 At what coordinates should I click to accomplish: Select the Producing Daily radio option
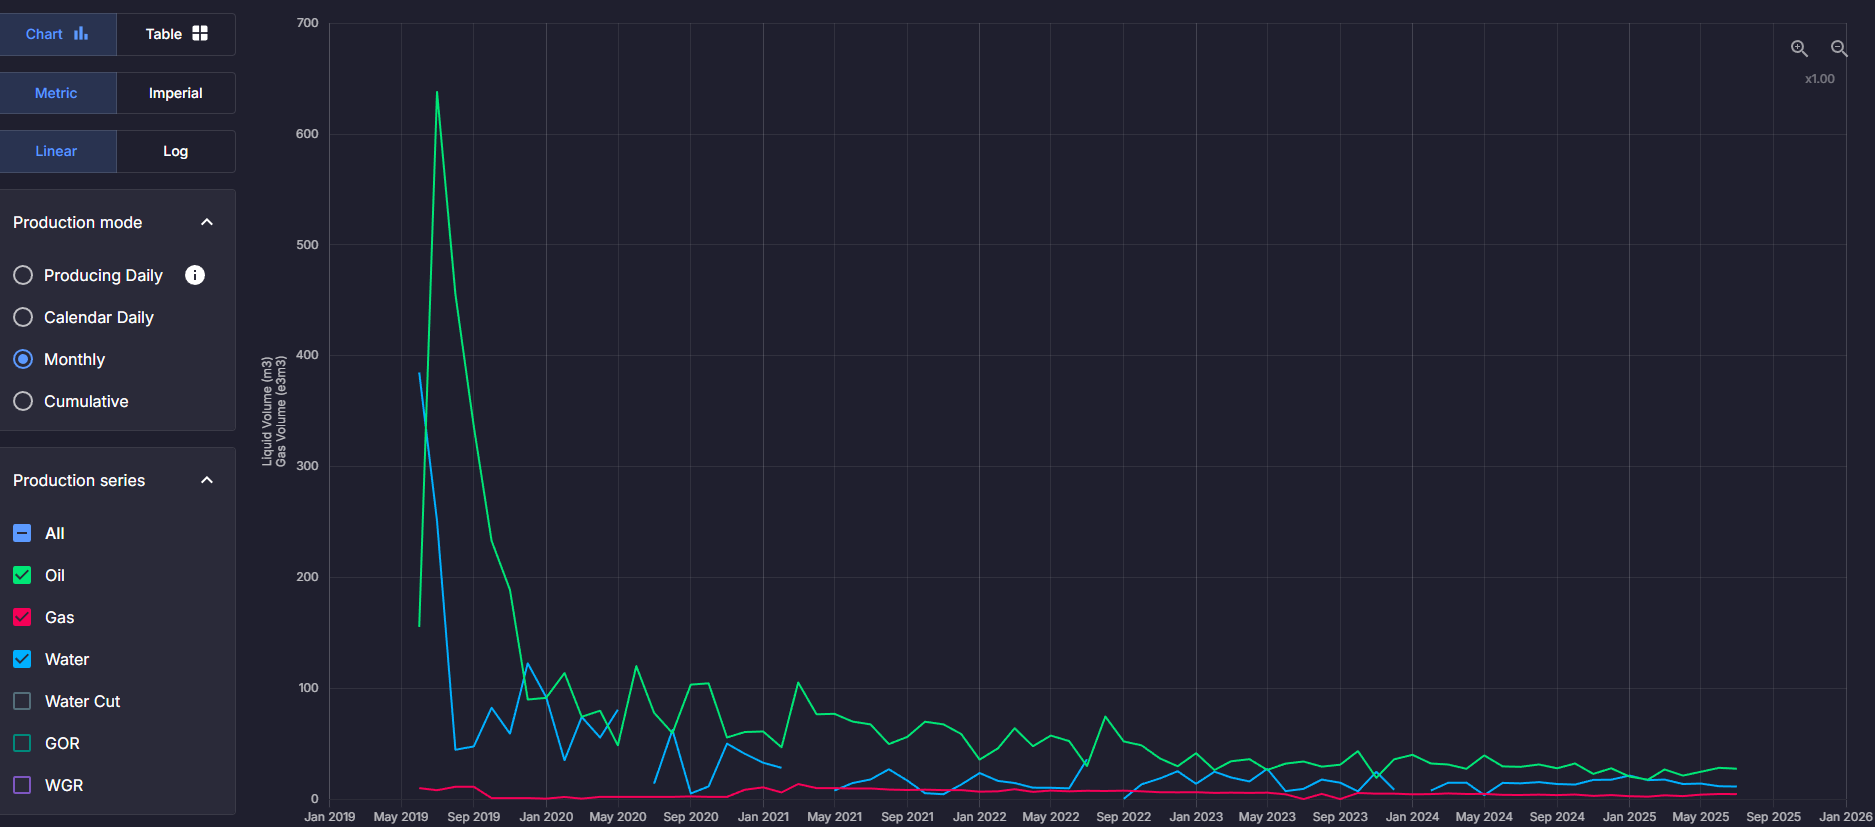(23, 275)
